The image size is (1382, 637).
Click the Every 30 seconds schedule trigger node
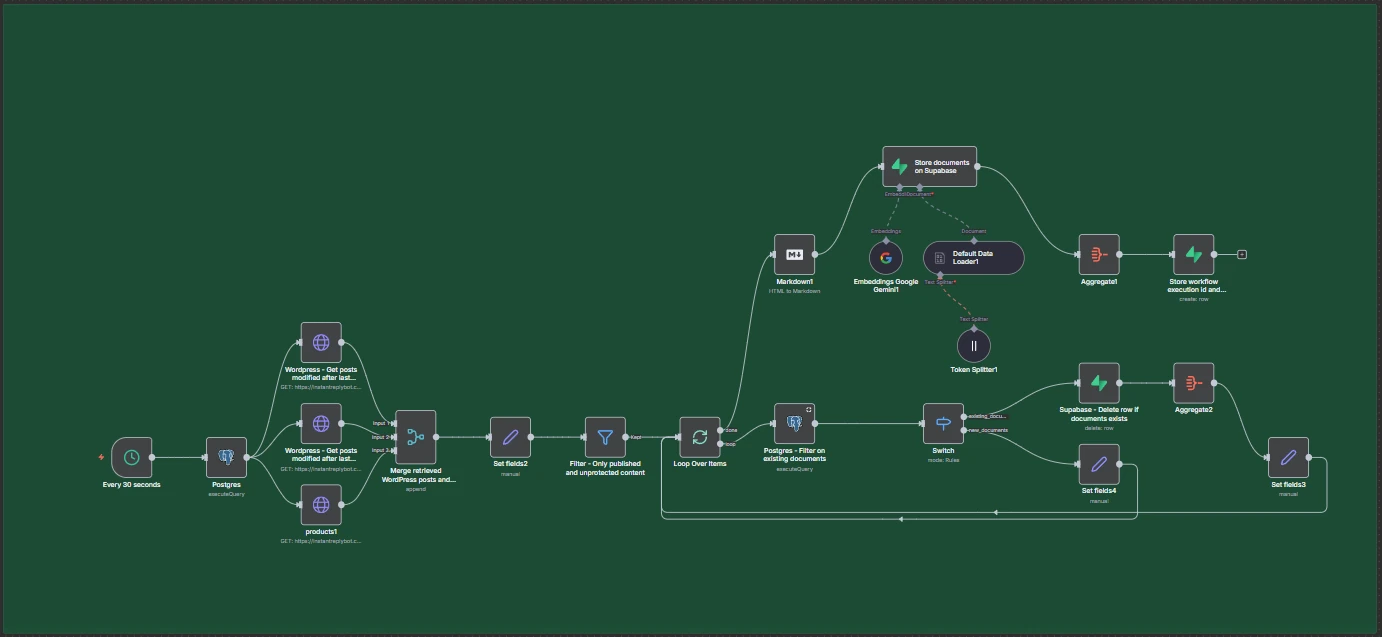click(132, 458)
